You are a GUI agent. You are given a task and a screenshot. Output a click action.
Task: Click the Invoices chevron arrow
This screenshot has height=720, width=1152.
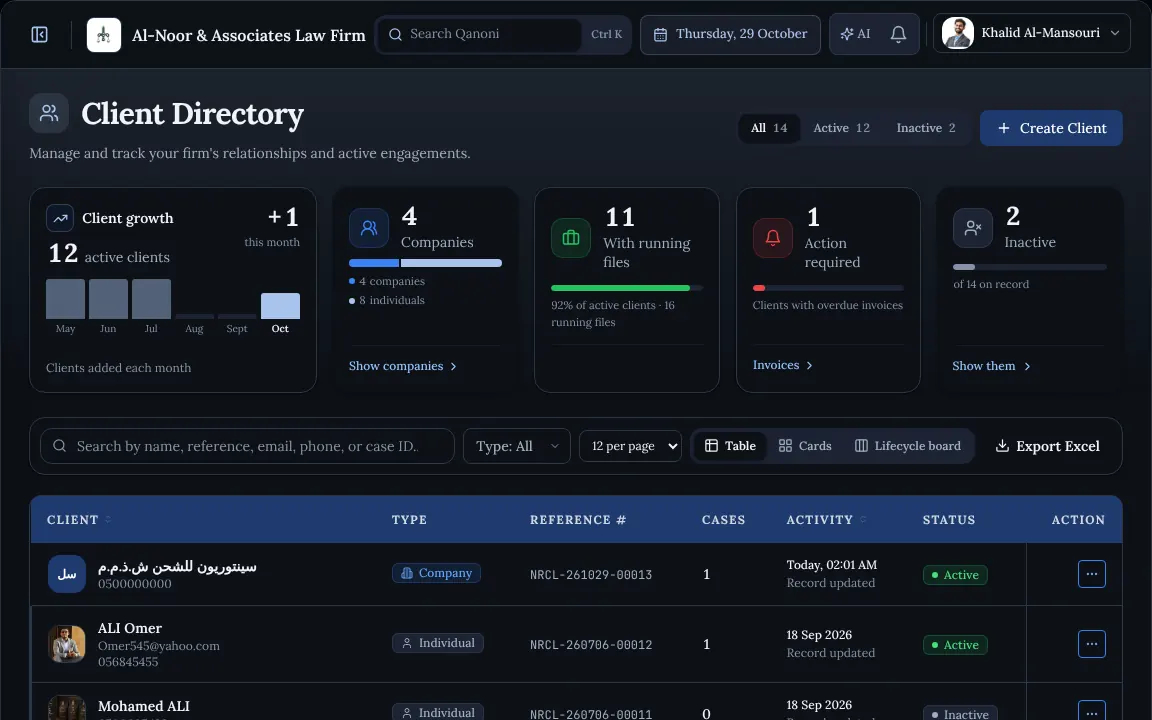pos(809,365)
